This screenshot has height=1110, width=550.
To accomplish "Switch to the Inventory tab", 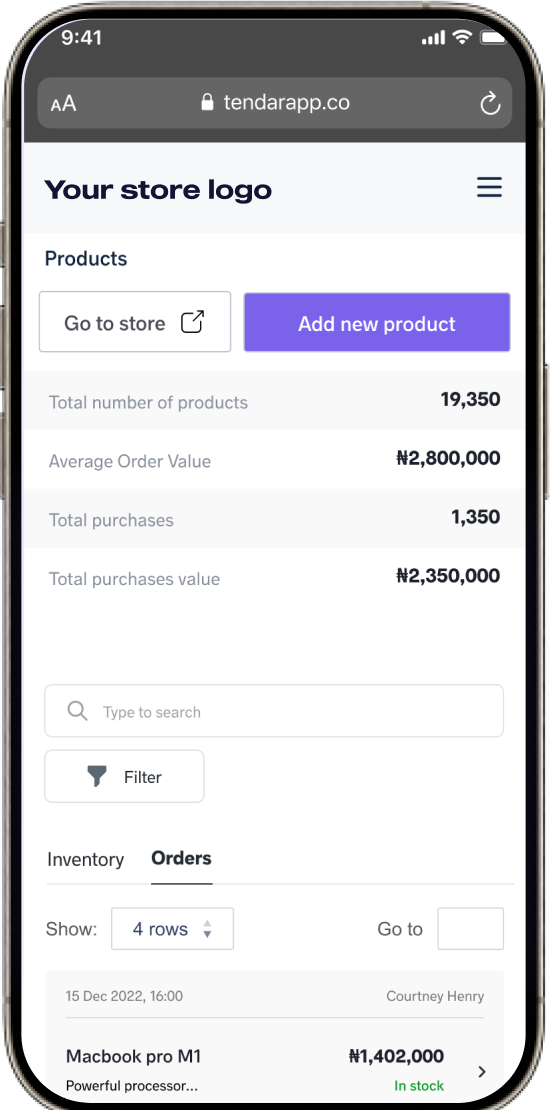I will point(86,859).
